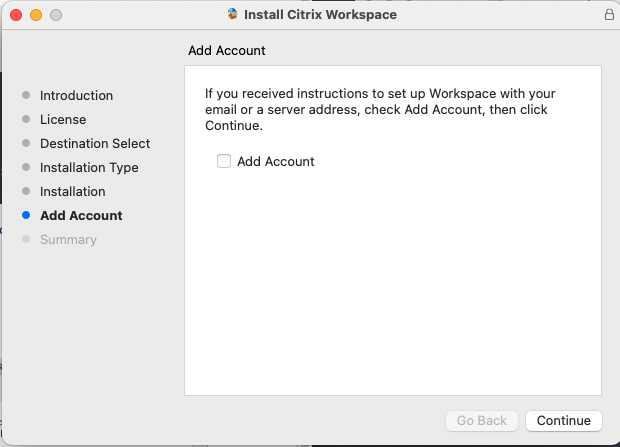Click the lock icon in title bar
The width and height of the screenshot is (620, 447).
pos(609,15)
